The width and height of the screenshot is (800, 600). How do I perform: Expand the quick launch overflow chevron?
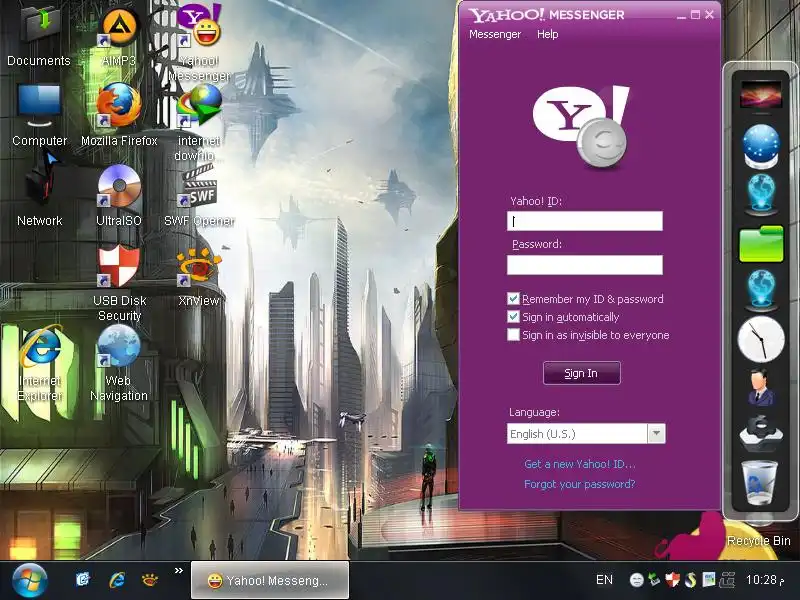[179, 570]
